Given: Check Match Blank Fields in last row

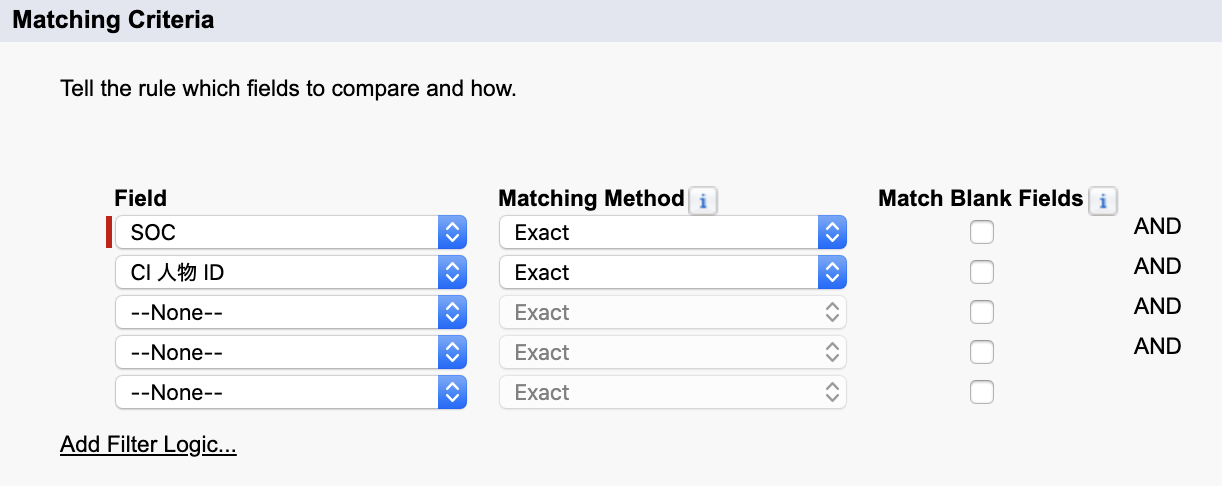Looking at the screenshot, I should [982, 393].
